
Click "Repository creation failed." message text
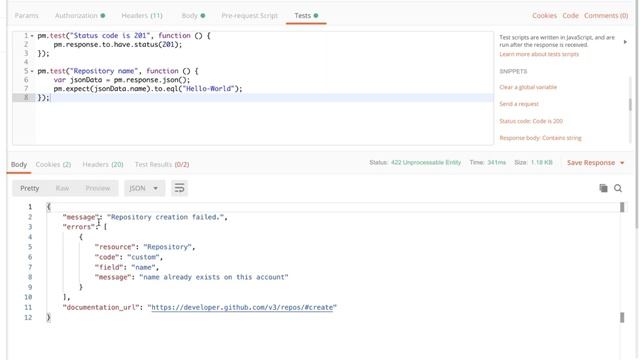165,217
